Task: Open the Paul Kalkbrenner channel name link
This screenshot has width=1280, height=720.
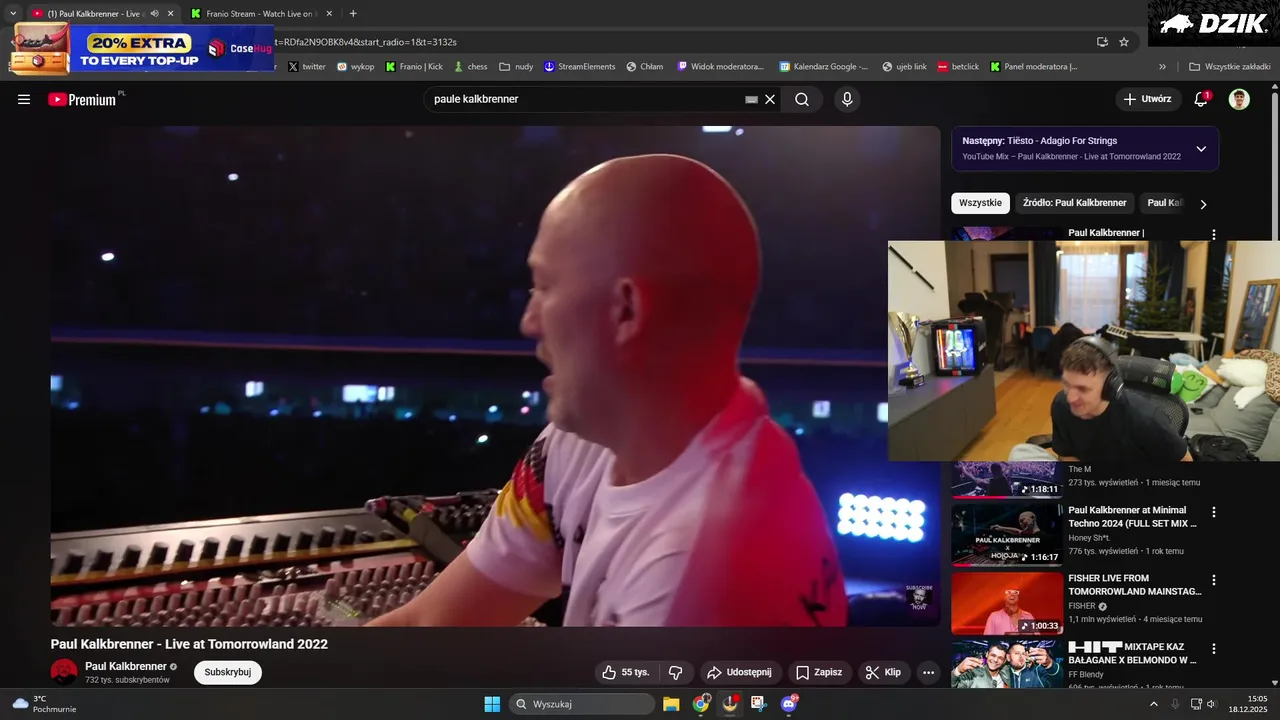Action: pos(126,666)
